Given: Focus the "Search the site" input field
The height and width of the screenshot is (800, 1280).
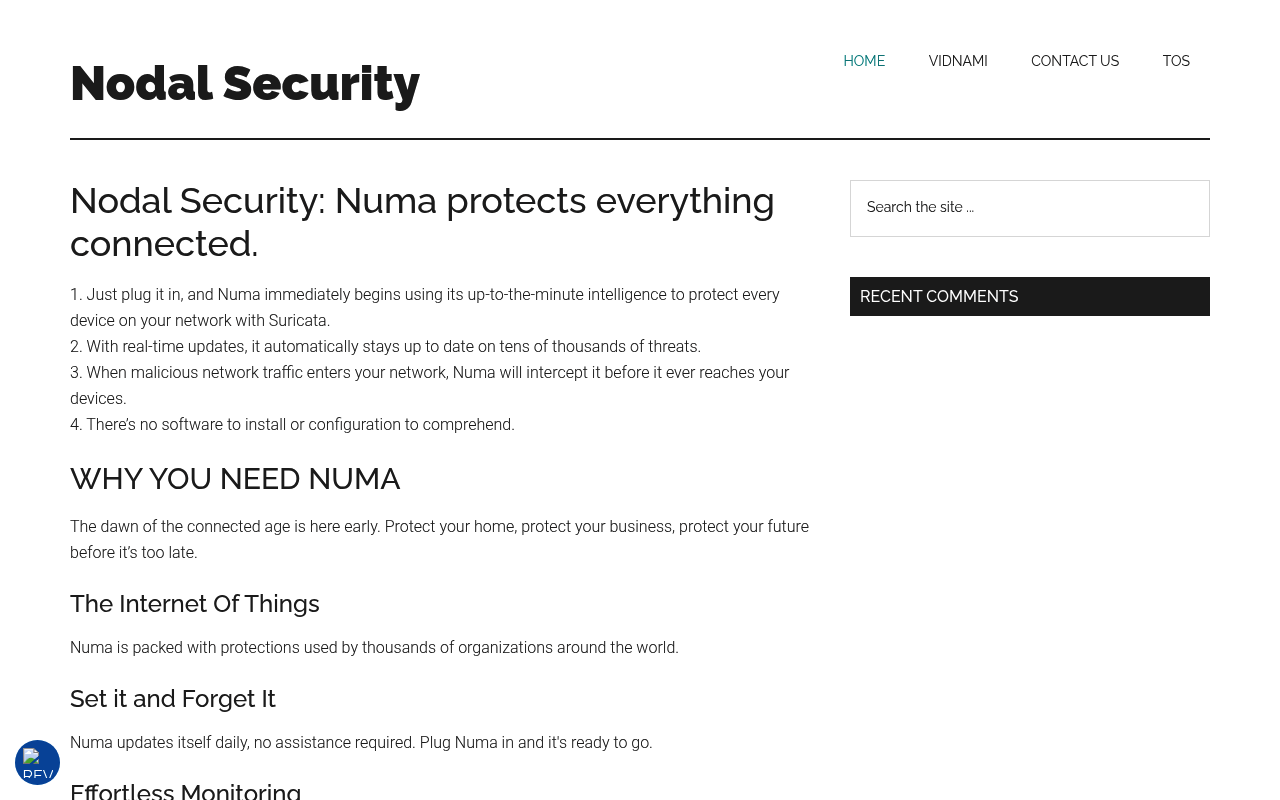Looking at the screenshot, I should pos(1030,208).
